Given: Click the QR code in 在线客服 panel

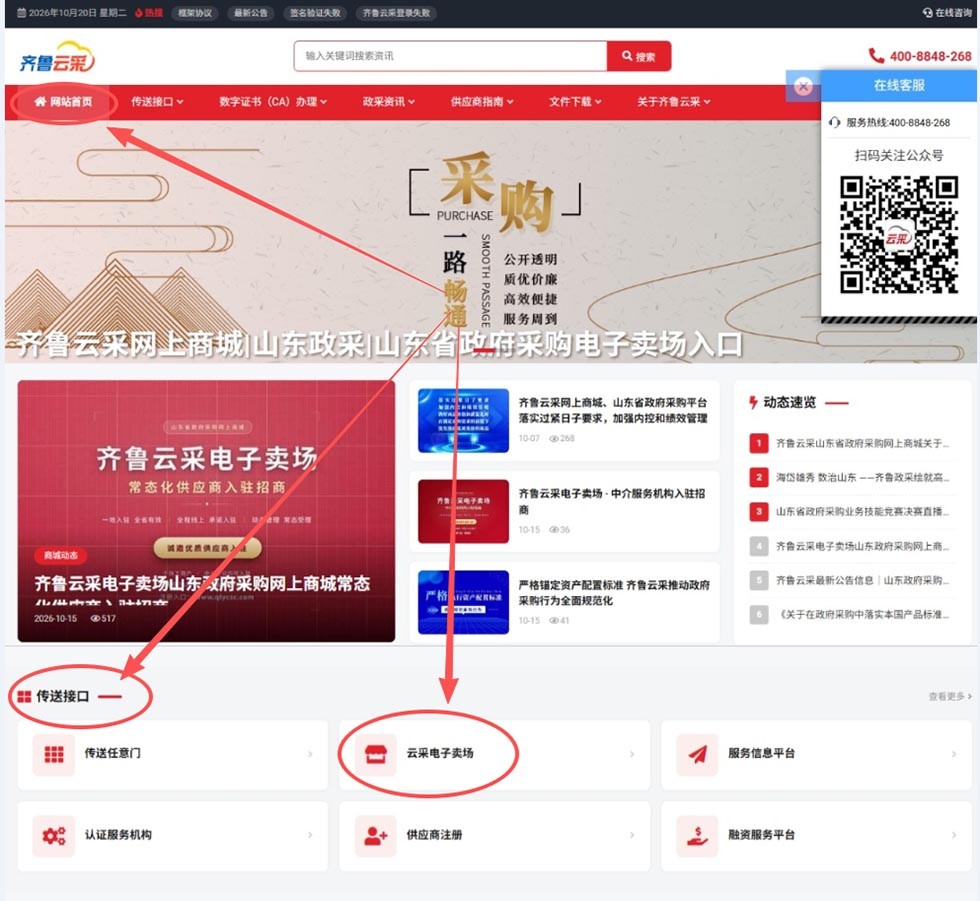Looking at the screenshot, I should pos(899,235).
